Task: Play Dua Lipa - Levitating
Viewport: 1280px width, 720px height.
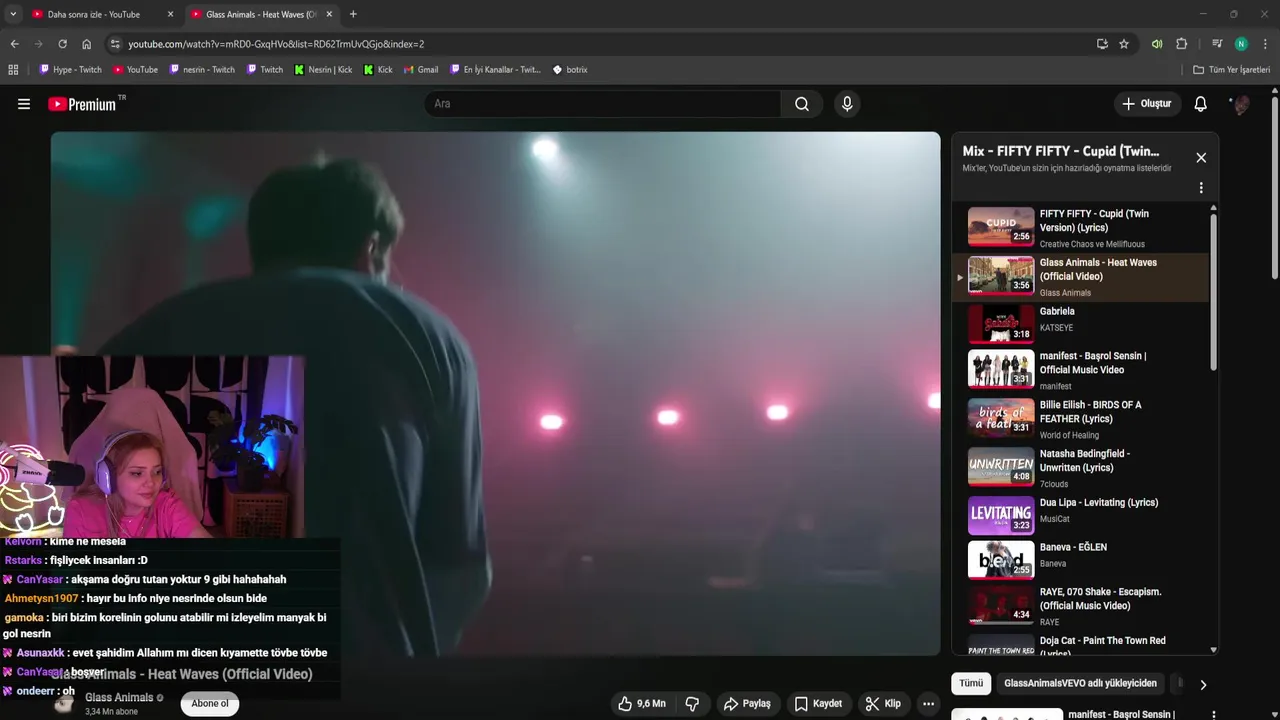Action: [x=1080, y=516]
